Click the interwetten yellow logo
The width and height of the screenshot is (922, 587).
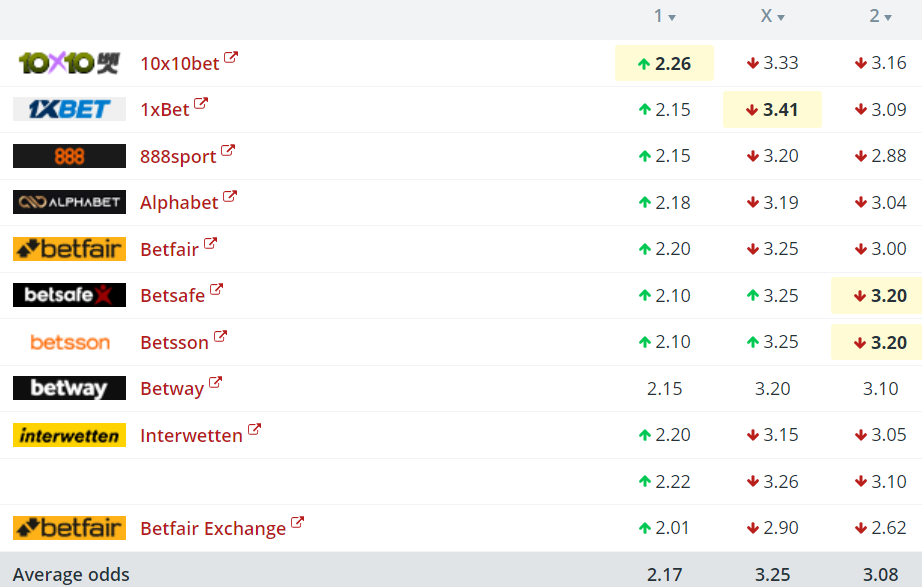[69, 435]
